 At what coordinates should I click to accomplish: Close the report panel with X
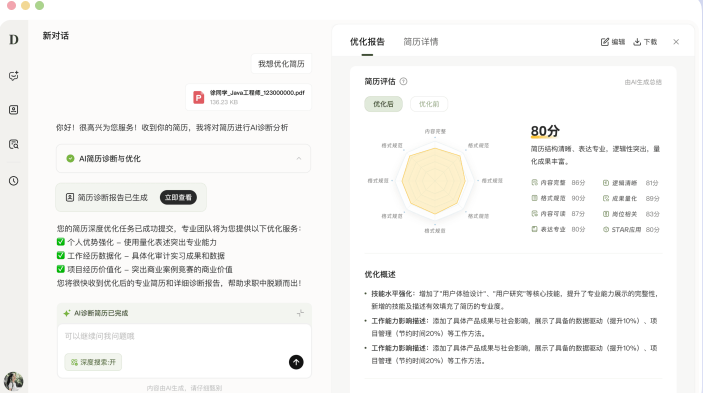click(676, 42)
